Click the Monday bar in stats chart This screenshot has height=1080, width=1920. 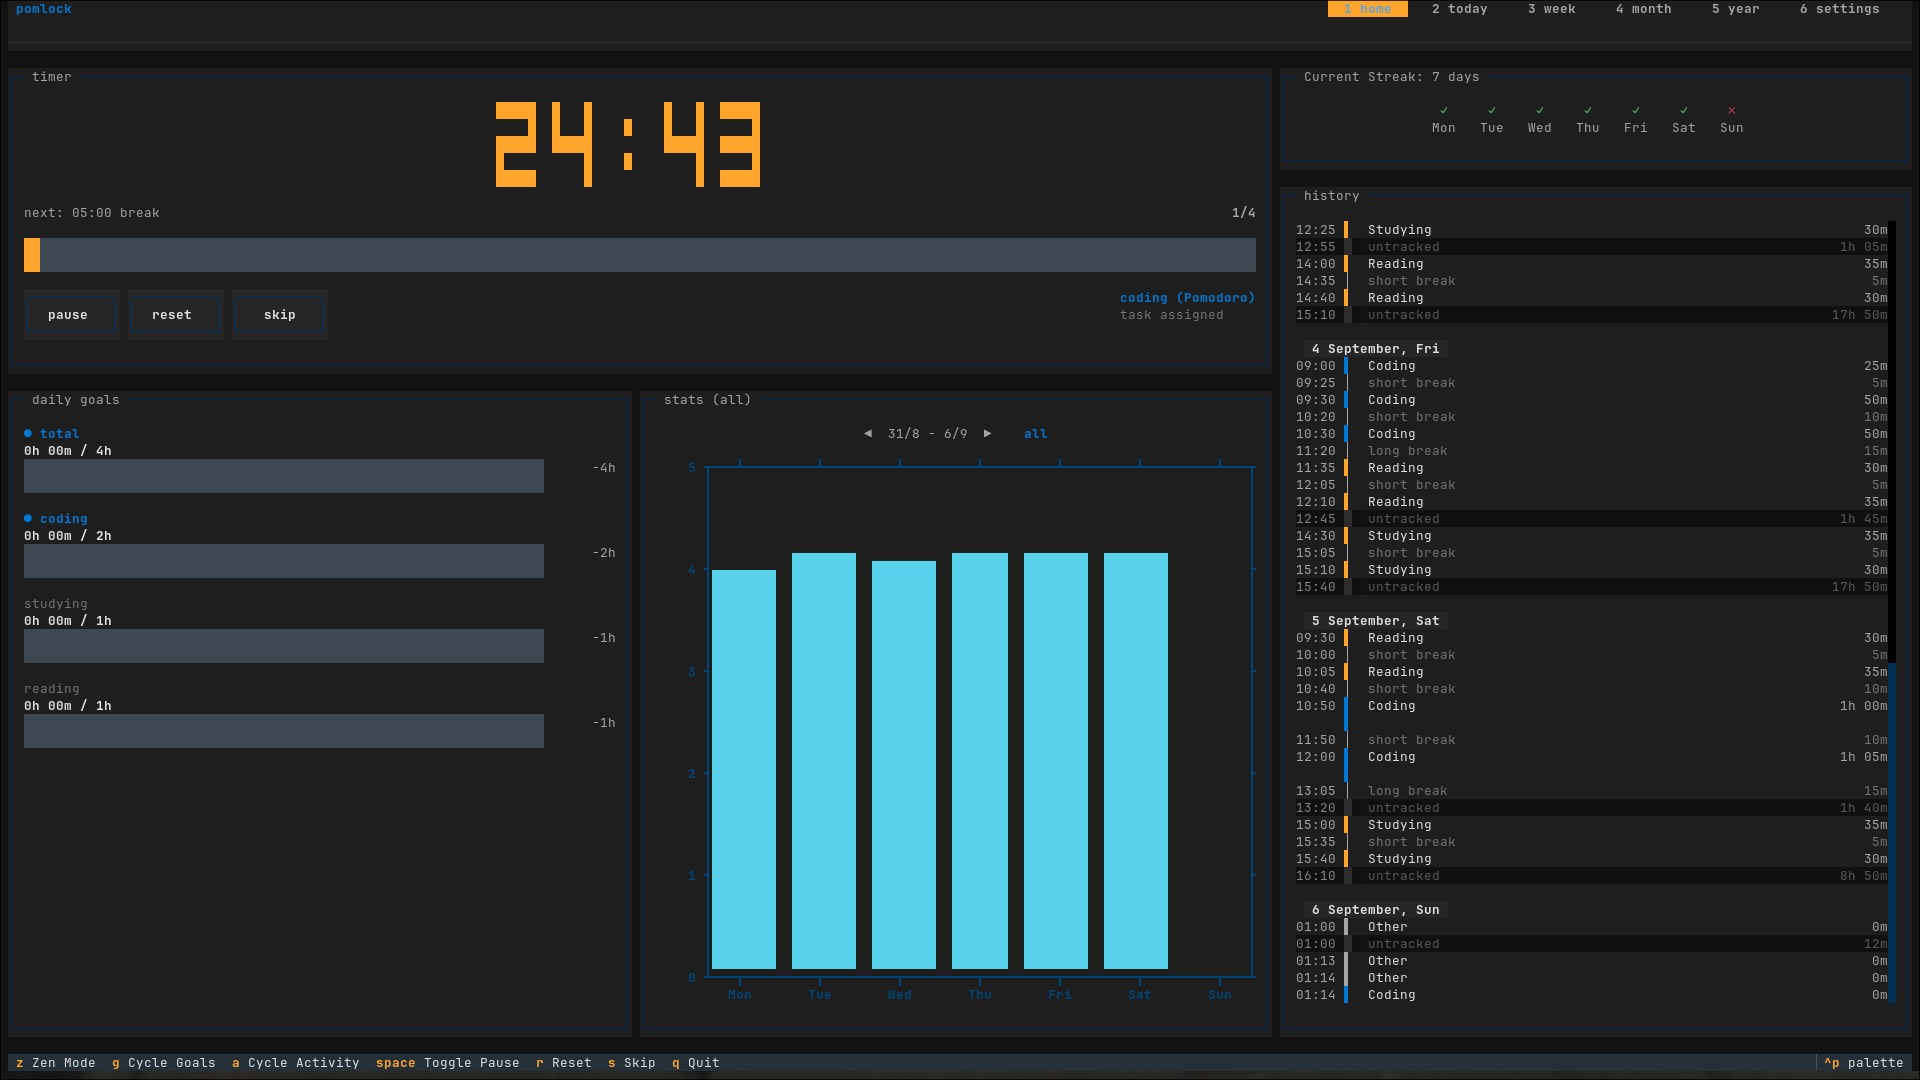click(744, 770)
